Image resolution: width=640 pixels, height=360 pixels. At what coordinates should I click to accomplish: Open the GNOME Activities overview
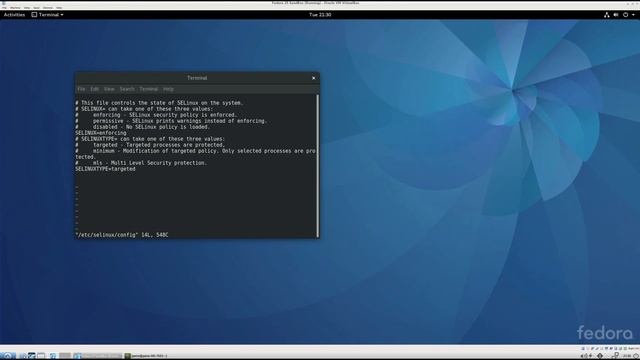pos(14,15)
